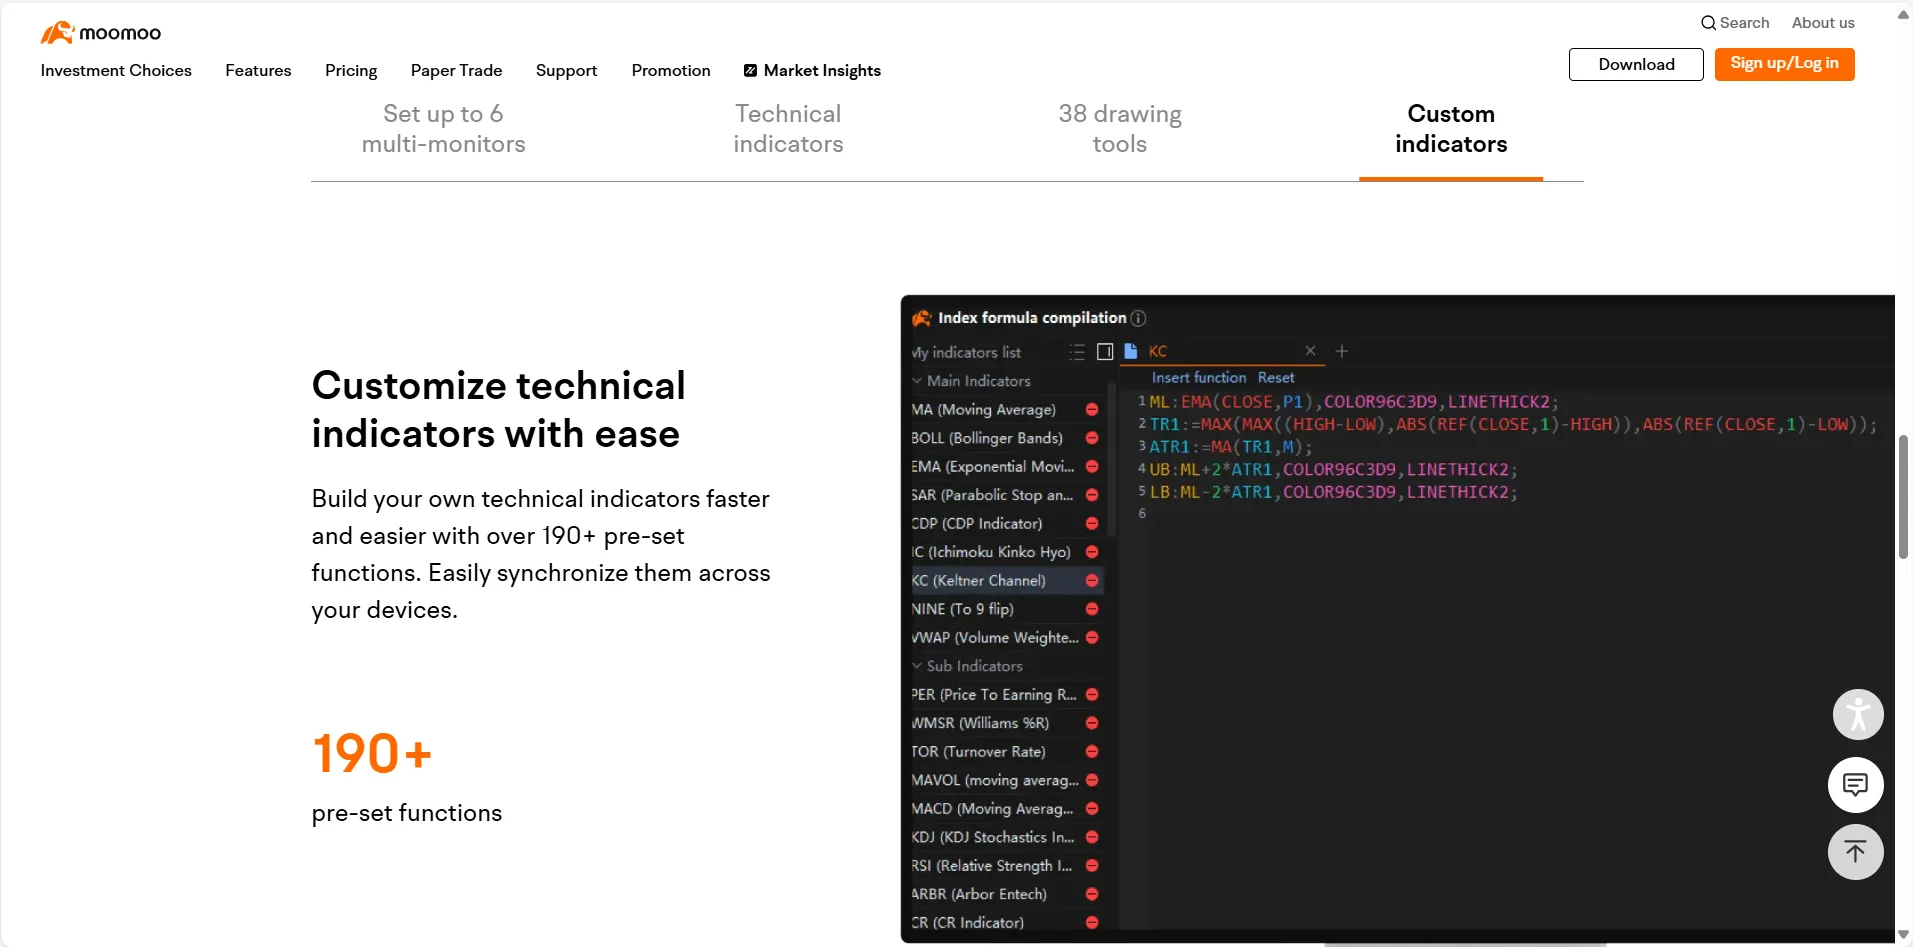1913x947 pixels.
Task: Click the Market Insights link
Action: point(822,71)
